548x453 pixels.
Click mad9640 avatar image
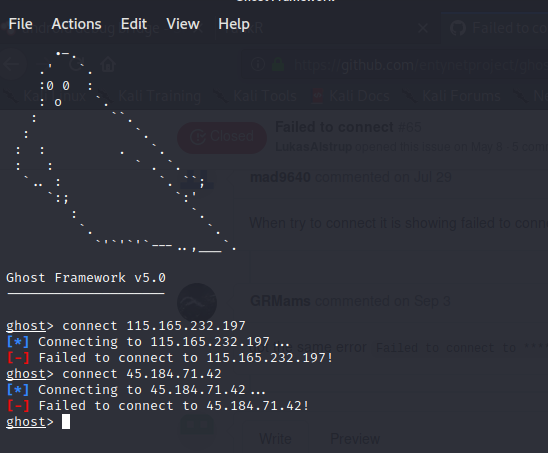tap(197, 180)
